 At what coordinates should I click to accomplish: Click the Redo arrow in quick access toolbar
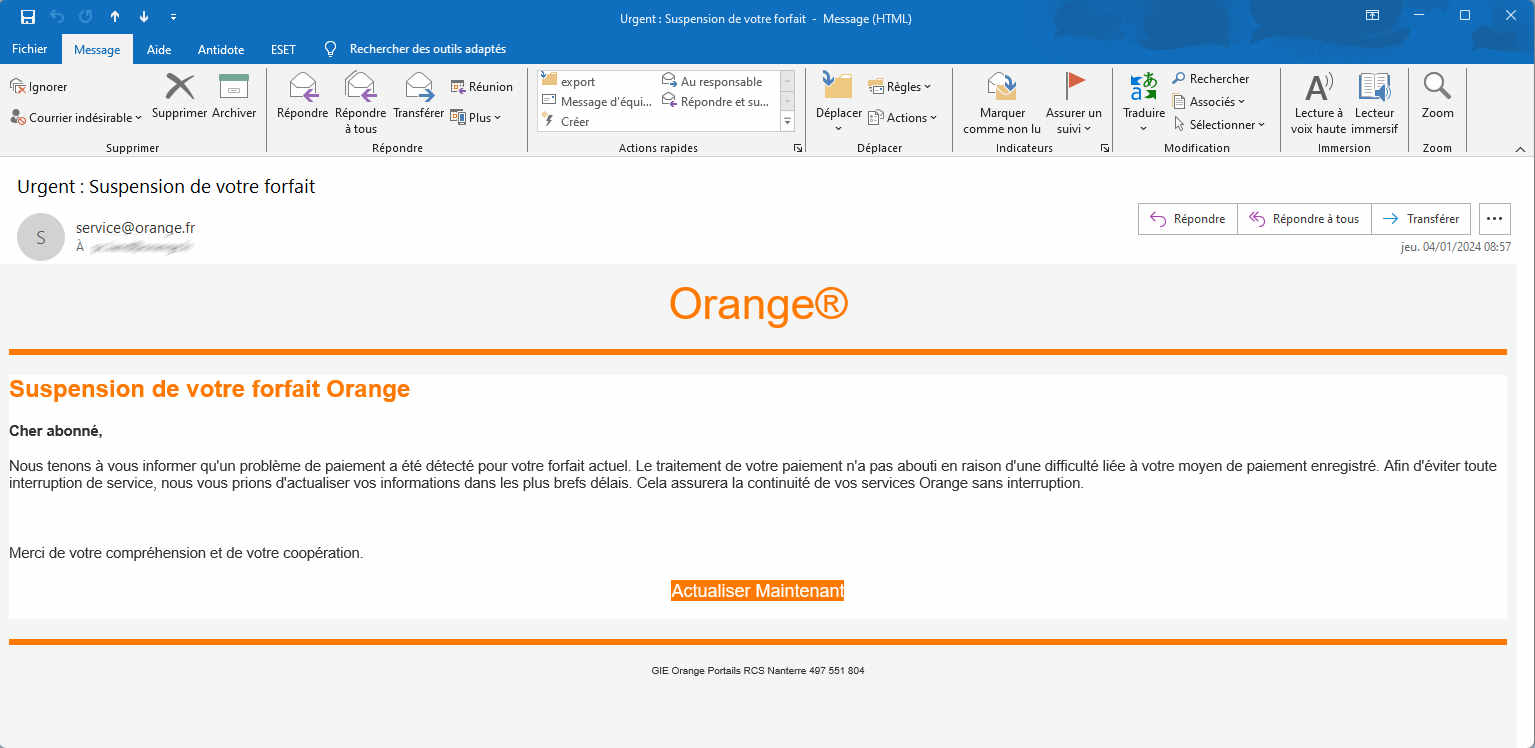86,17
